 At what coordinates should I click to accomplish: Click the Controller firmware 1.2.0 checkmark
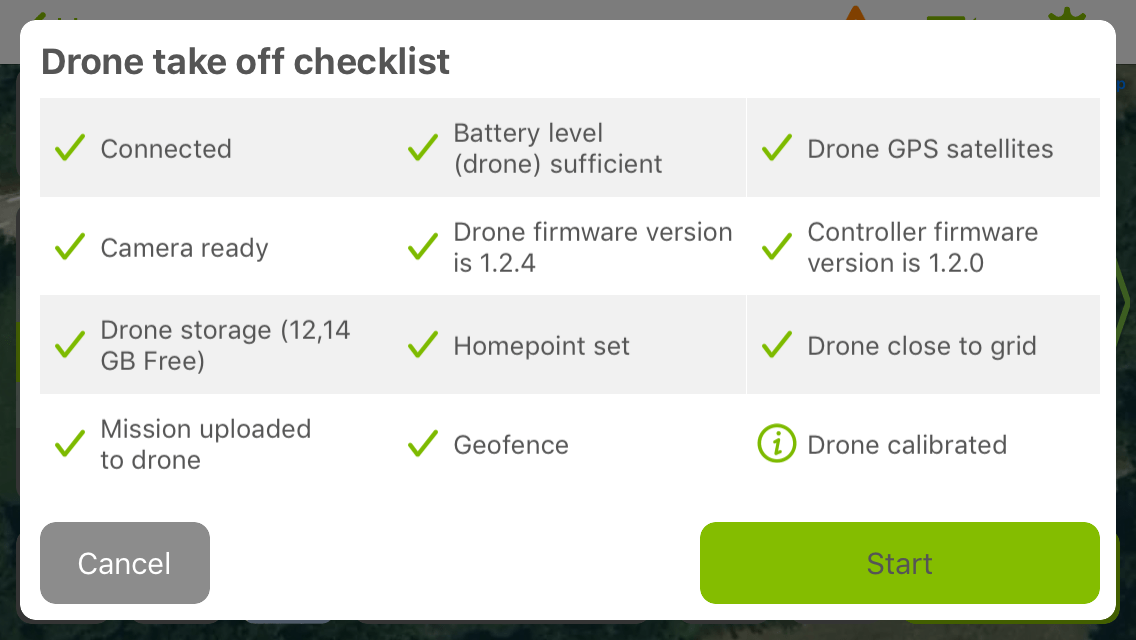coord(776,246)
